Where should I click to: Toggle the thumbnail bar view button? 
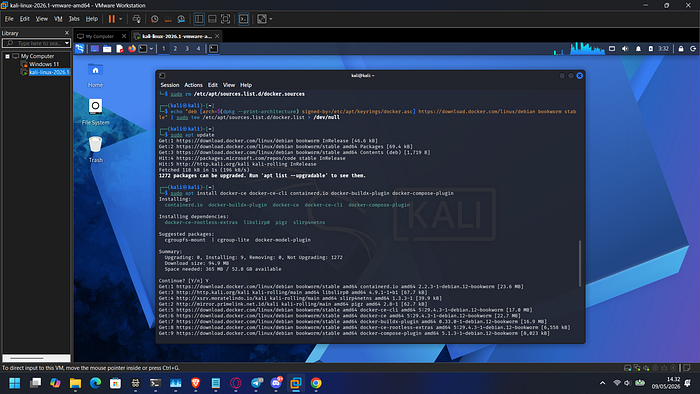pyautogui.click(x=212, y=19)
